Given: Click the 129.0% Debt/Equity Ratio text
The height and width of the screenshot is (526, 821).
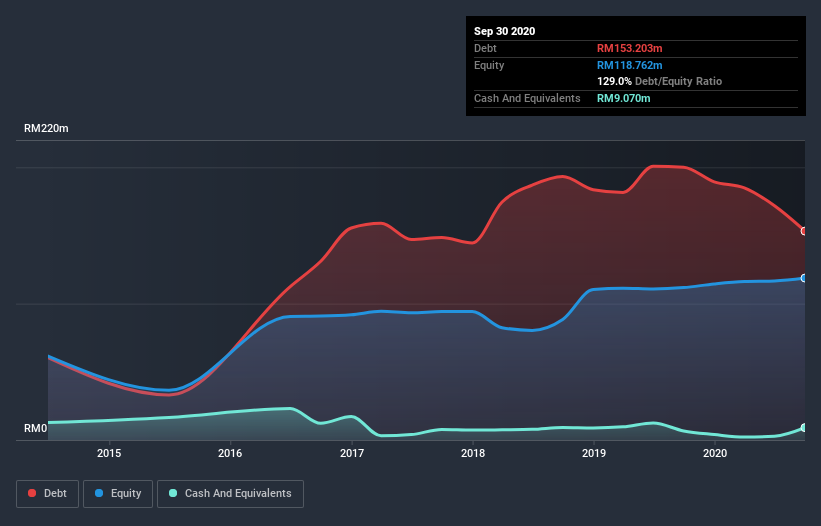Looking at the screenshot, I should coord(659,81).
